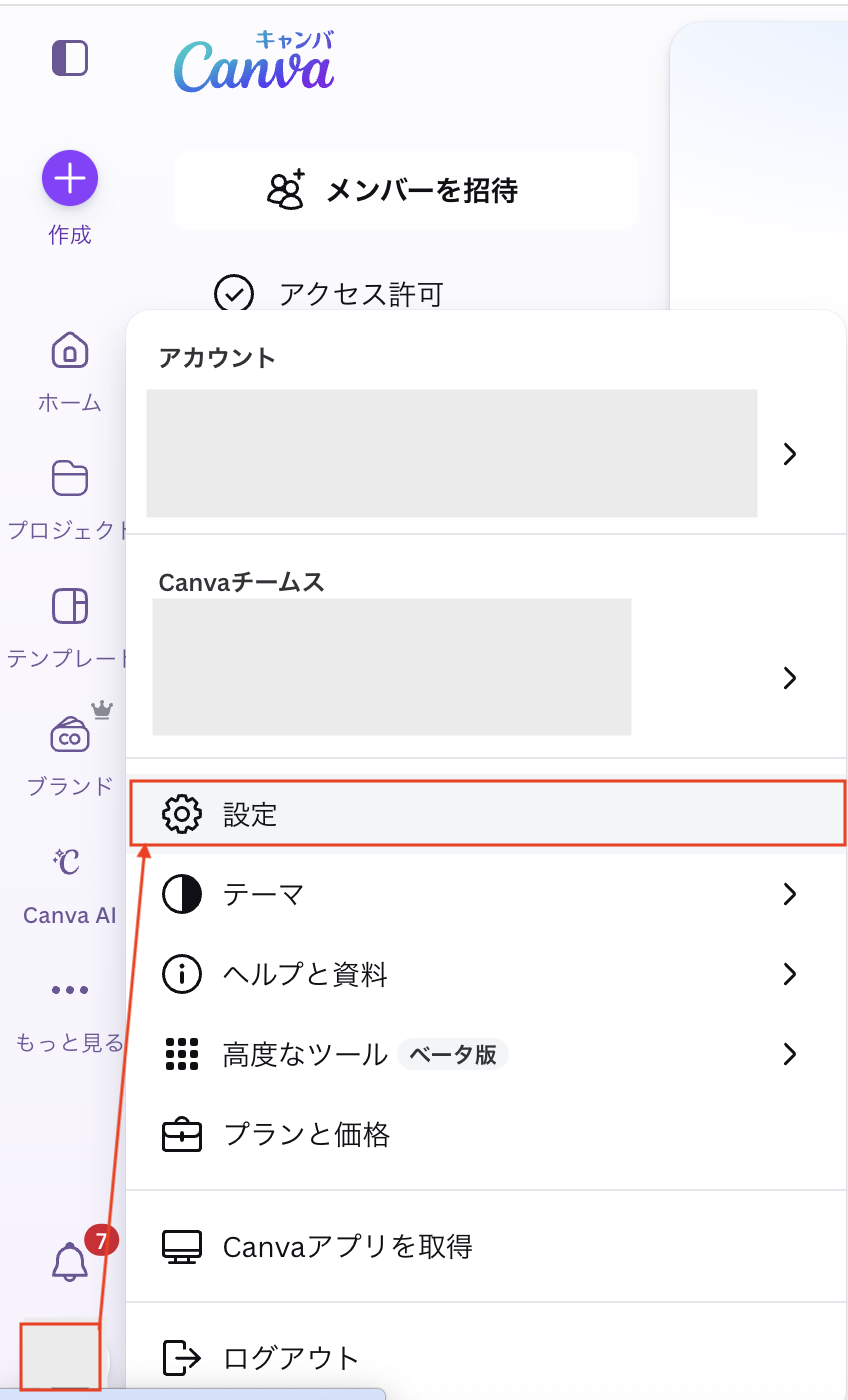Click アクセス許可 with check icon

tap(329, 294)
